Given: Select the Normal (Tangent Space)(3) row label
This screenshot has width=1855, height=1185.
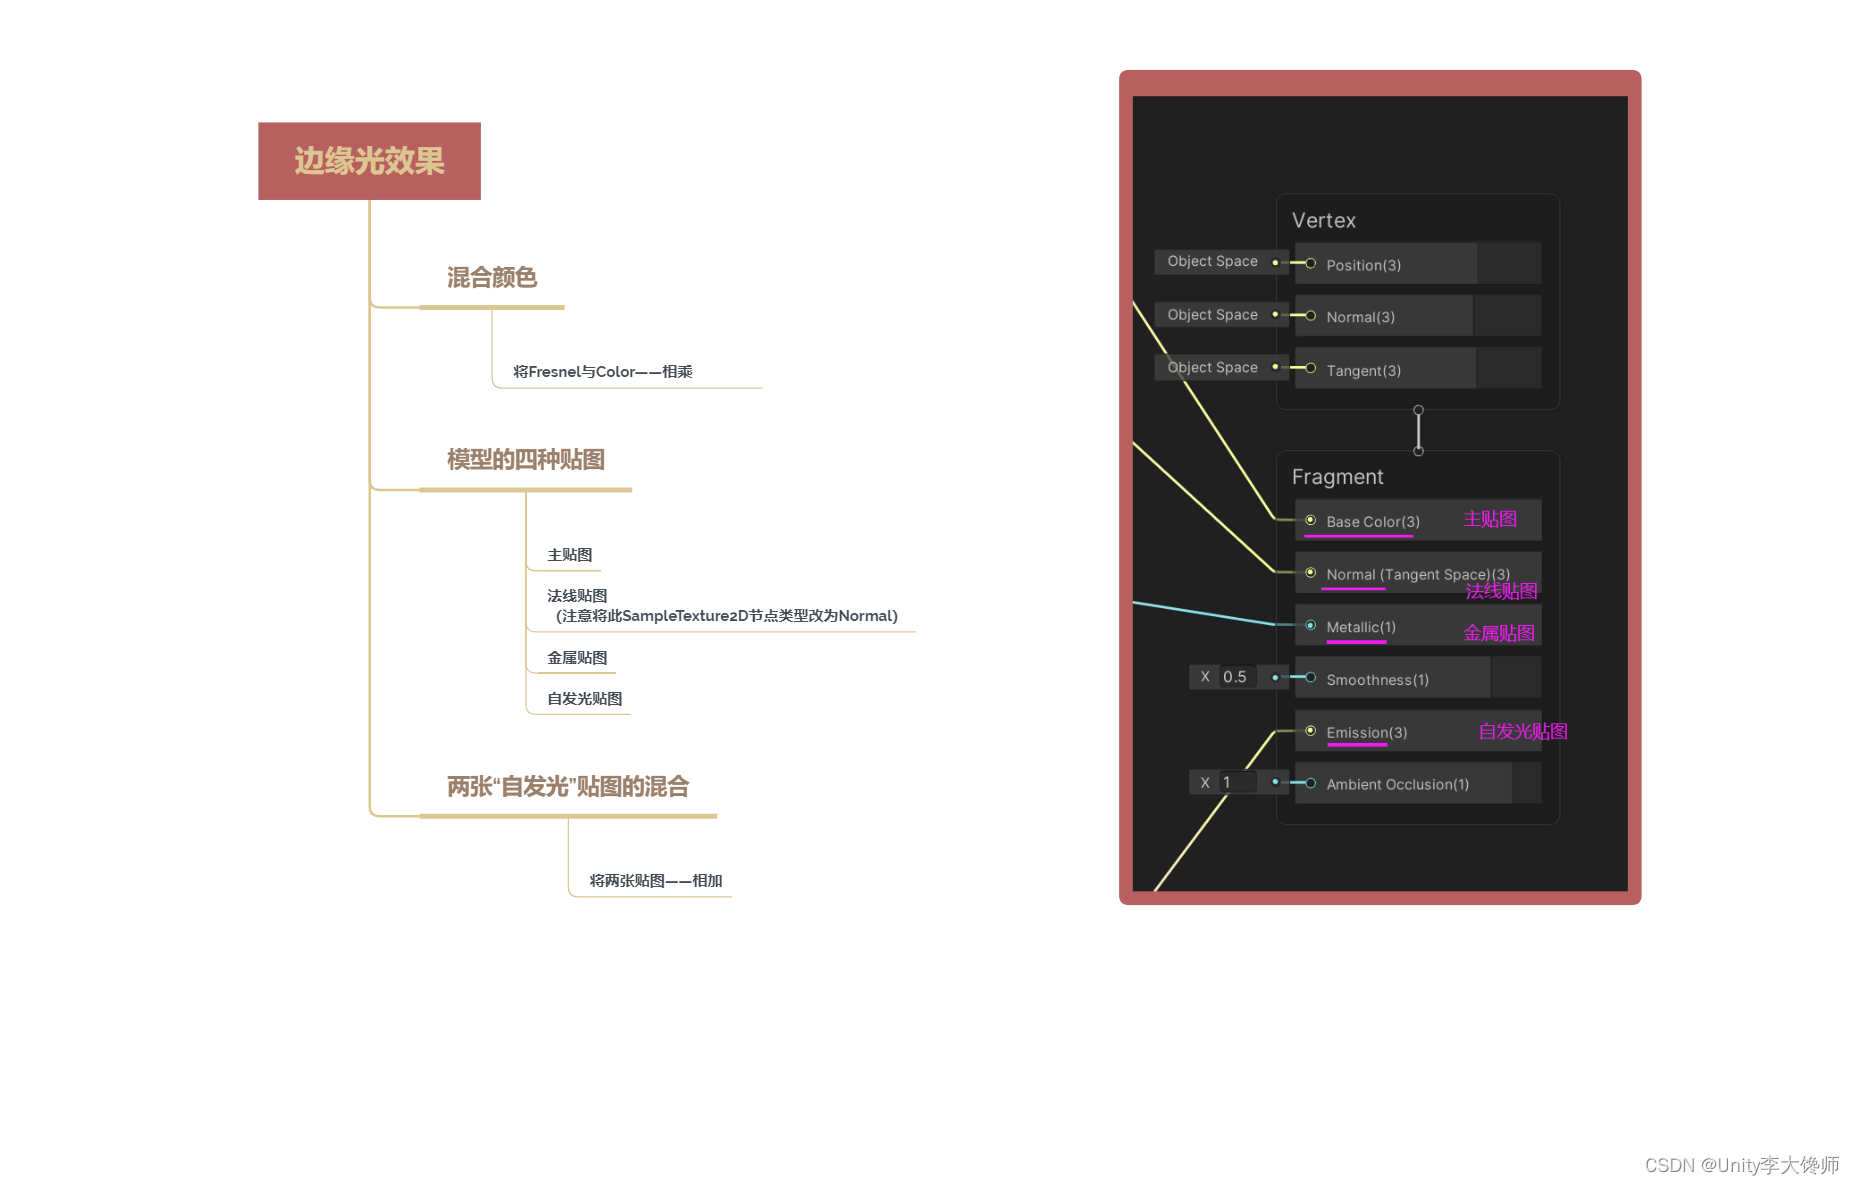Looking at the screenshot, I should pyautogui.click(x=1418, y=575).
